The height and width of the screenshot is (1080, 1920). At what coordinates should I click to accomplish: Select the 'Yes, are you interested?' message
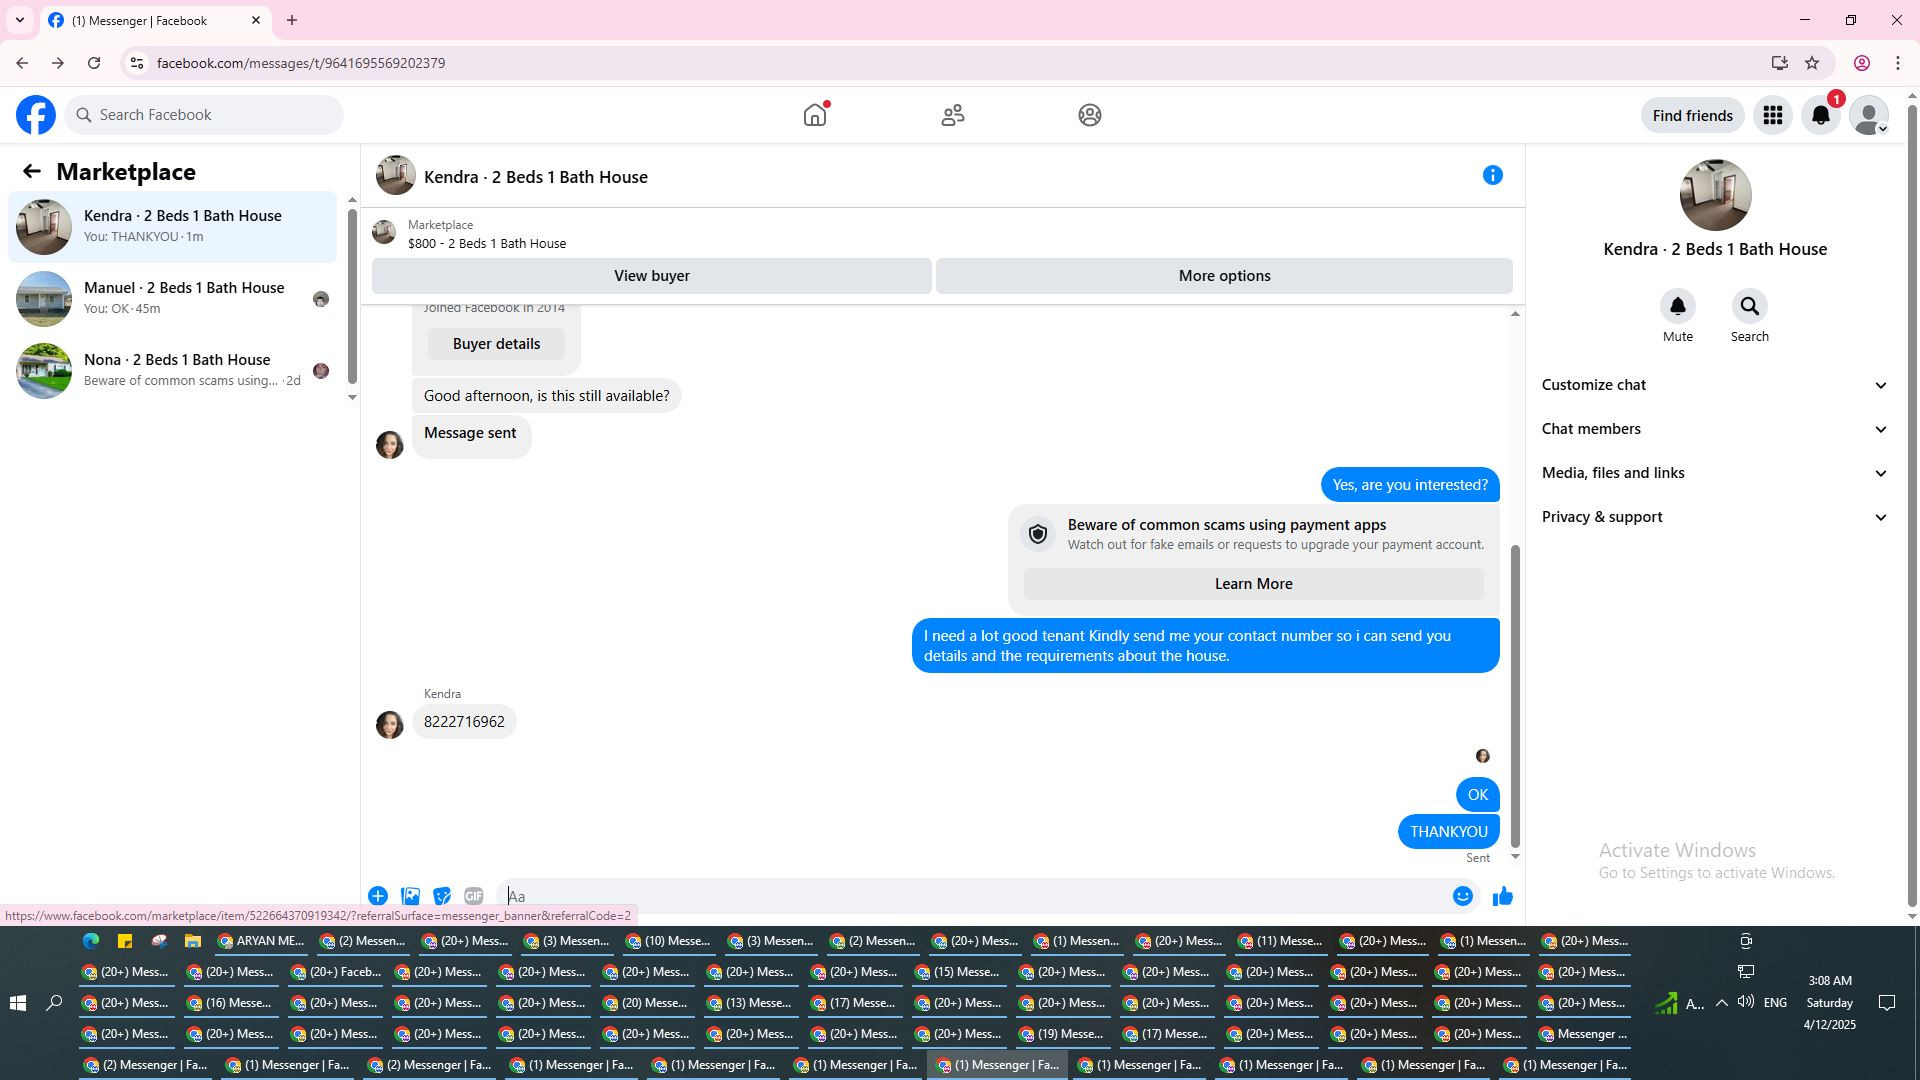click(1410, 485)
